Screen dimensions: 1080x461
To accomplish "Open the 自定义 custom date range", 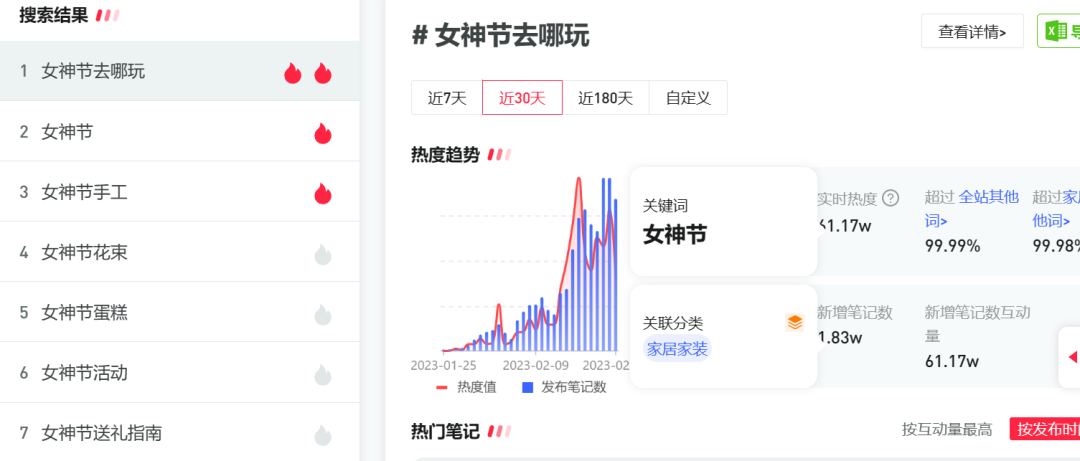I will (687, 98).
